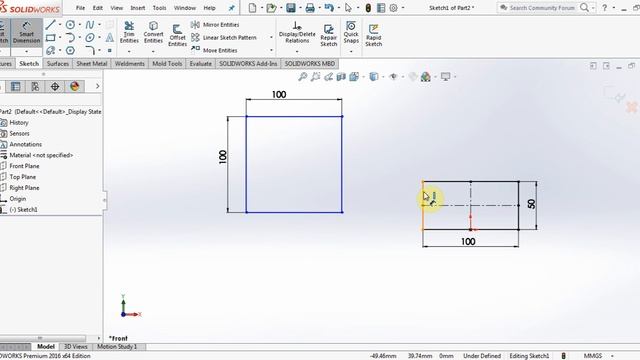Click Convert Entities tool
Screen dimensions: 640x360
tap(153, 32)
